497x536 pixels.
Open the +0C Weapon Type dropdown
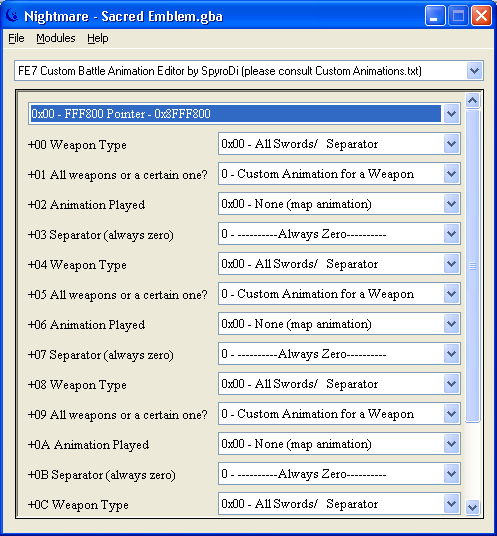point(451,504)
